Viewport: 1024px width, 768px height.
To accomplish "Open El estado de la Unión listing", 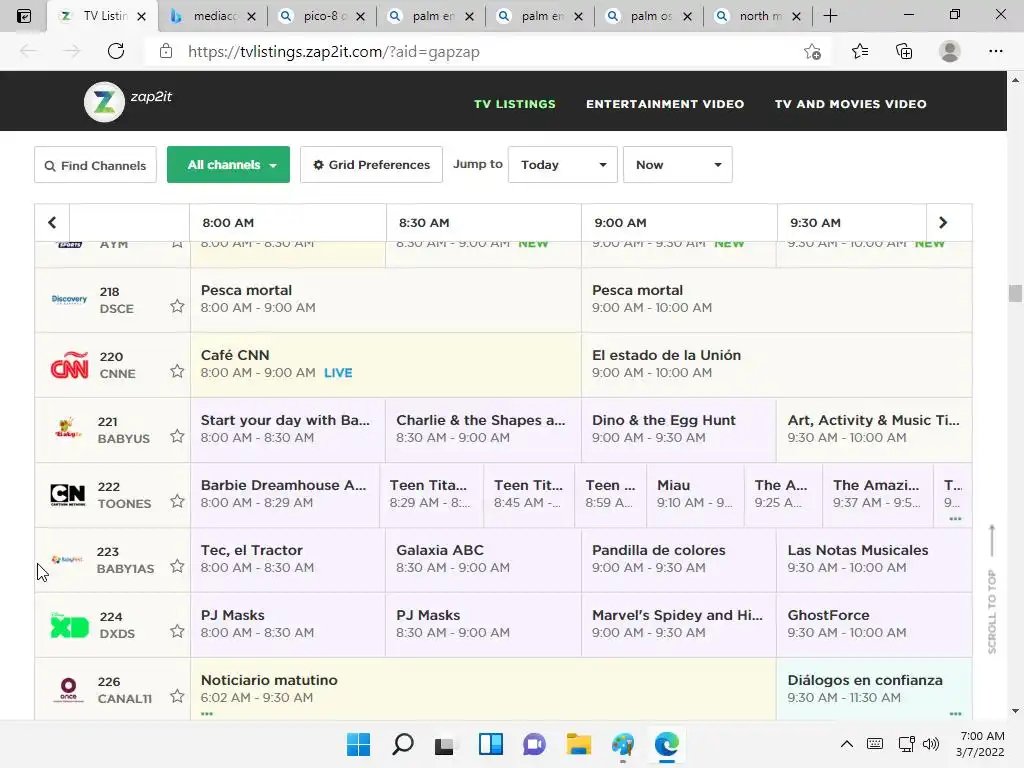I will pos(776,364).
